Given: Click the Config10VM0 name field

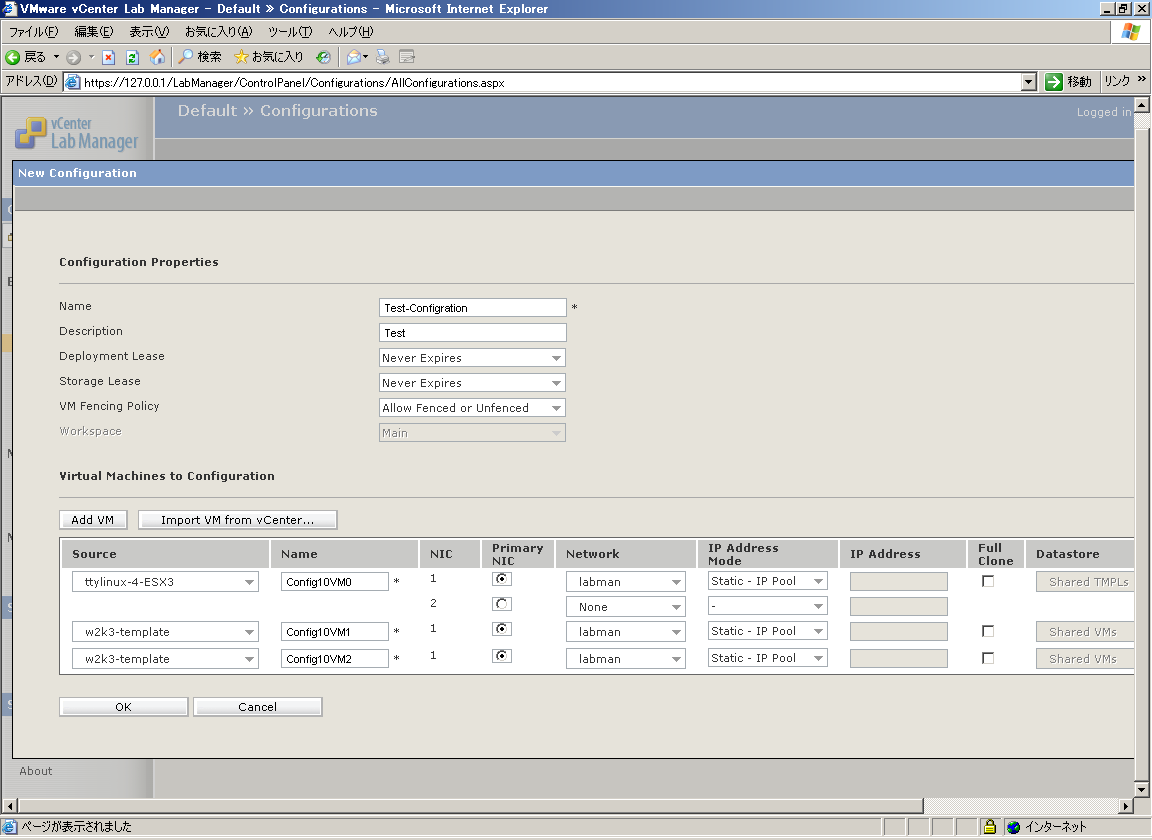Looking at the screenshot, I should click(x=334, y=582).
